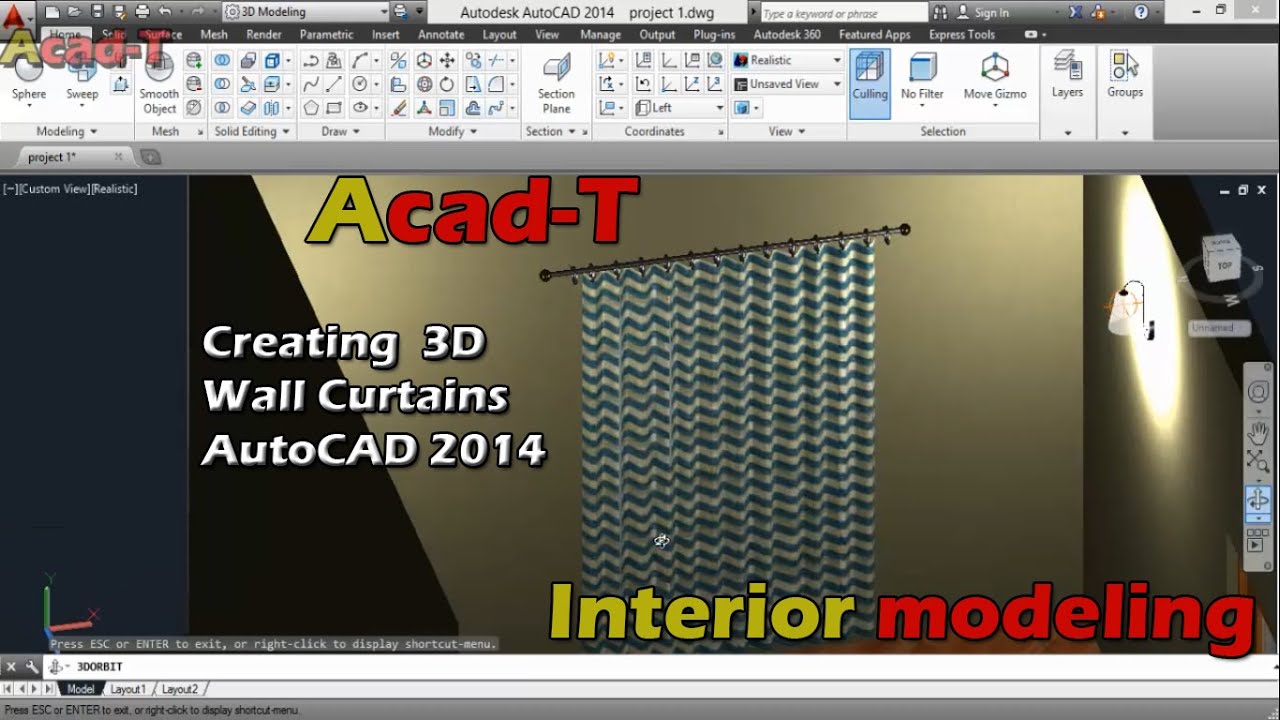This screenshot has width=1280, height=720.
Task: Select the Pan hand tool in navigation bar
Action: [1257, 433]
